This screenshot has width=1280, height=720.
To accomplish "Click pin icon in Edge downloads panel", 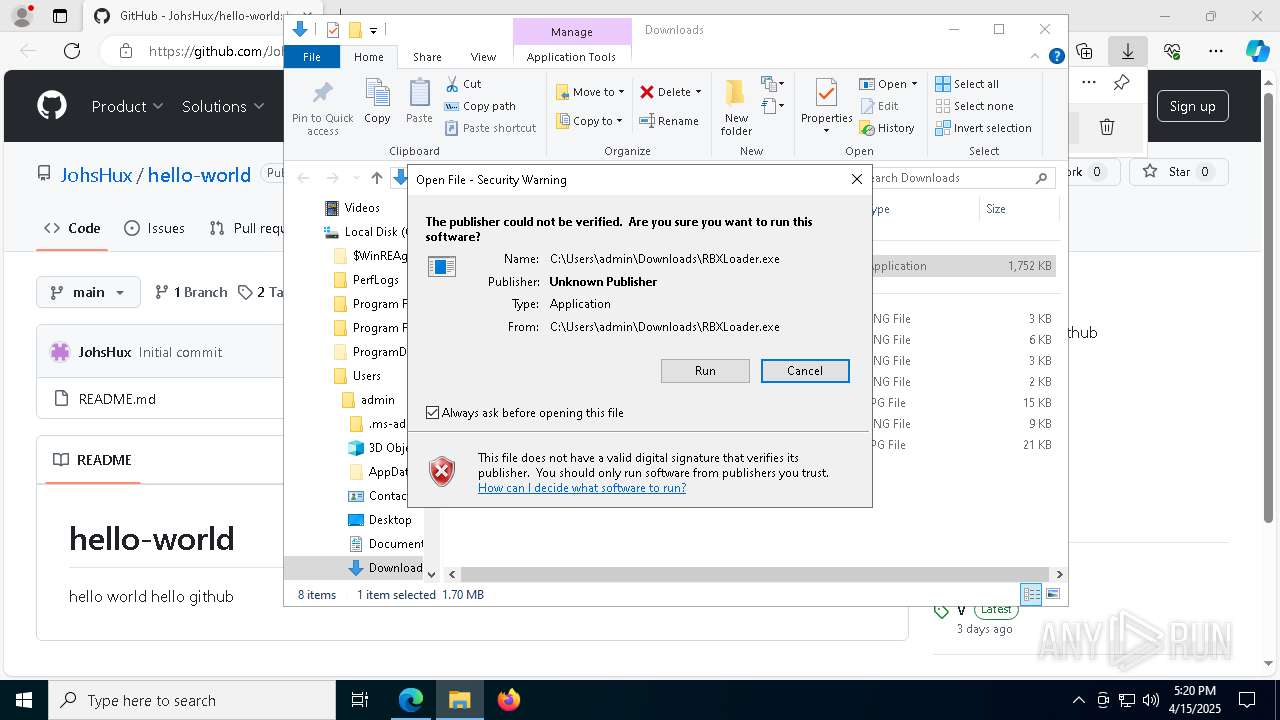I will (x=1121, y=82).
